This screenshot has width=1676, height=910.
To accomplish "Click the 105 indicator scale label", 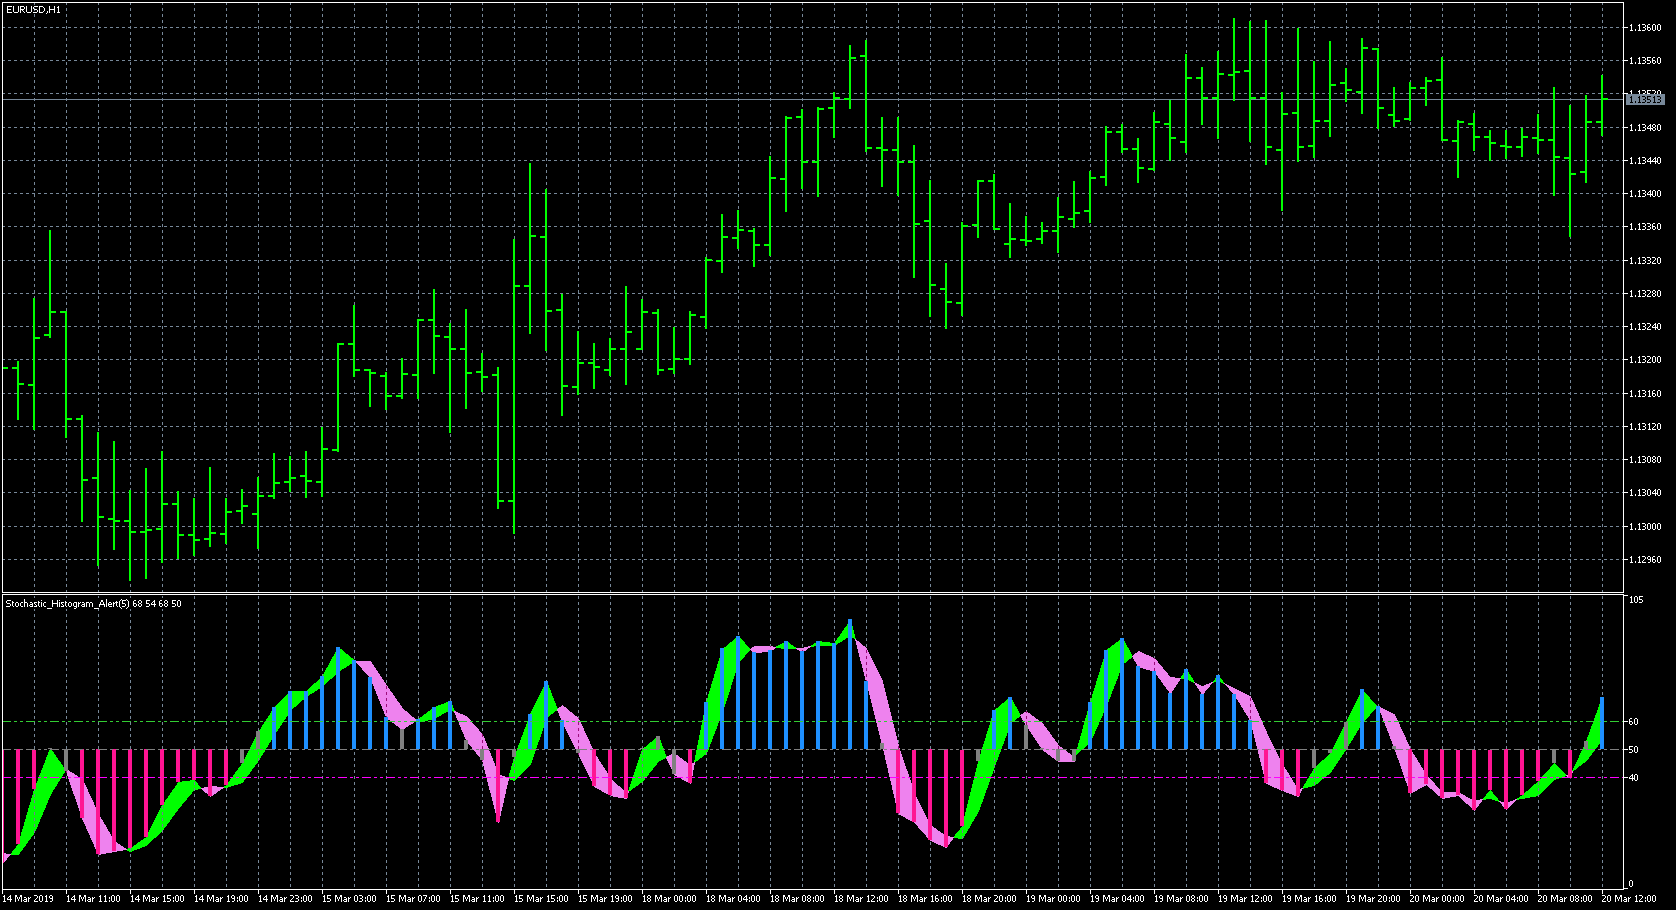I will [x=1636, y=600].
